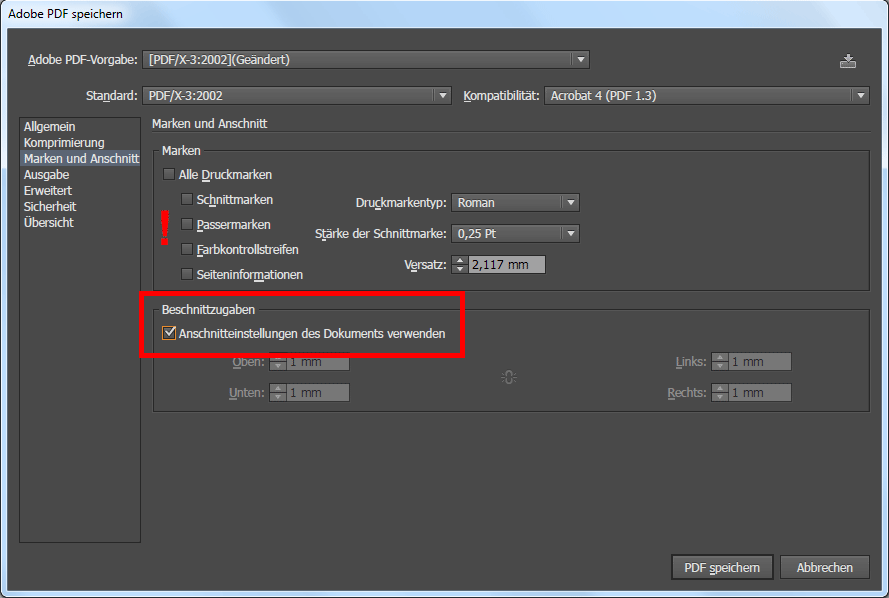Image resolution: width=889 pixels, height=598 pixels.
Task: Enable the Alle Druckmarken checkbox
Action: tap(170, 175)
